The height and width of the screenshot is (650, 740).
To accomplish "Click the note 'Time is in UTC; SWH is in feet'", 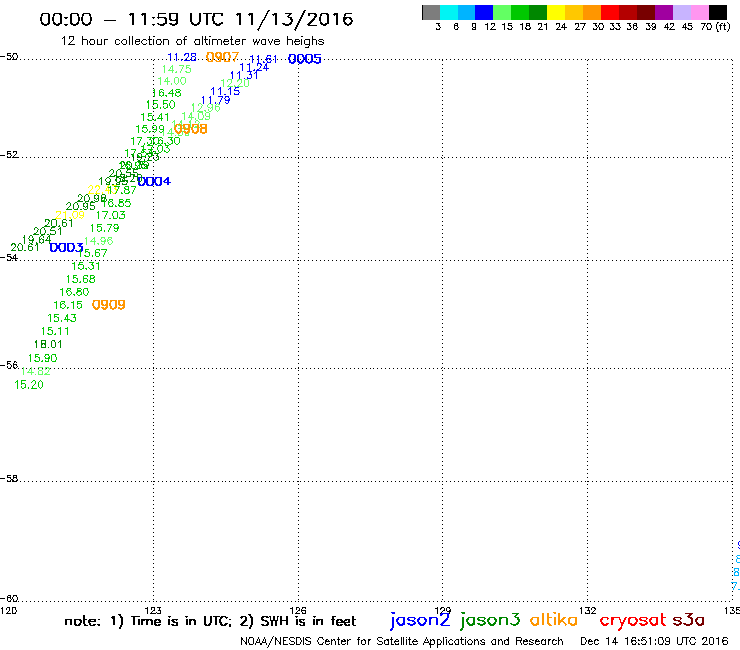I will [x=210, y=621].
